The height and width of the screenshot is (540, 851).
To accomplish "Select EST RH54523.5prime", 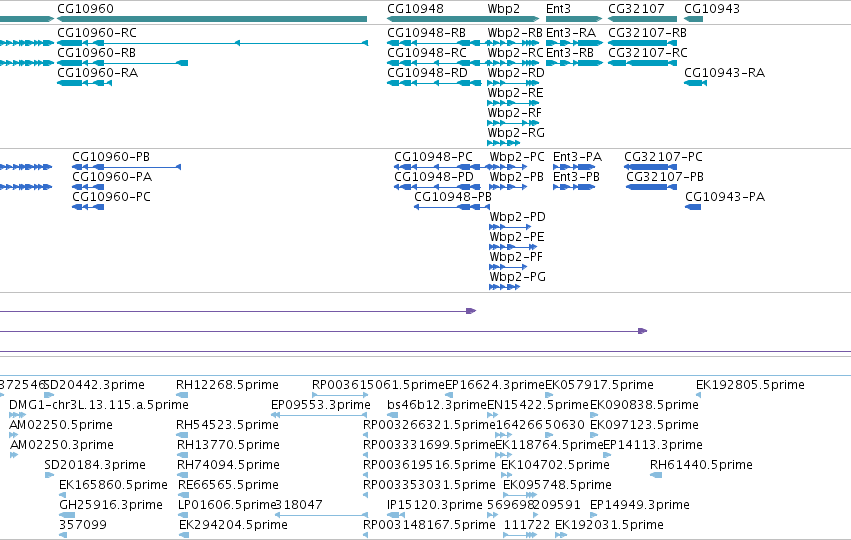I will (227, 425).
